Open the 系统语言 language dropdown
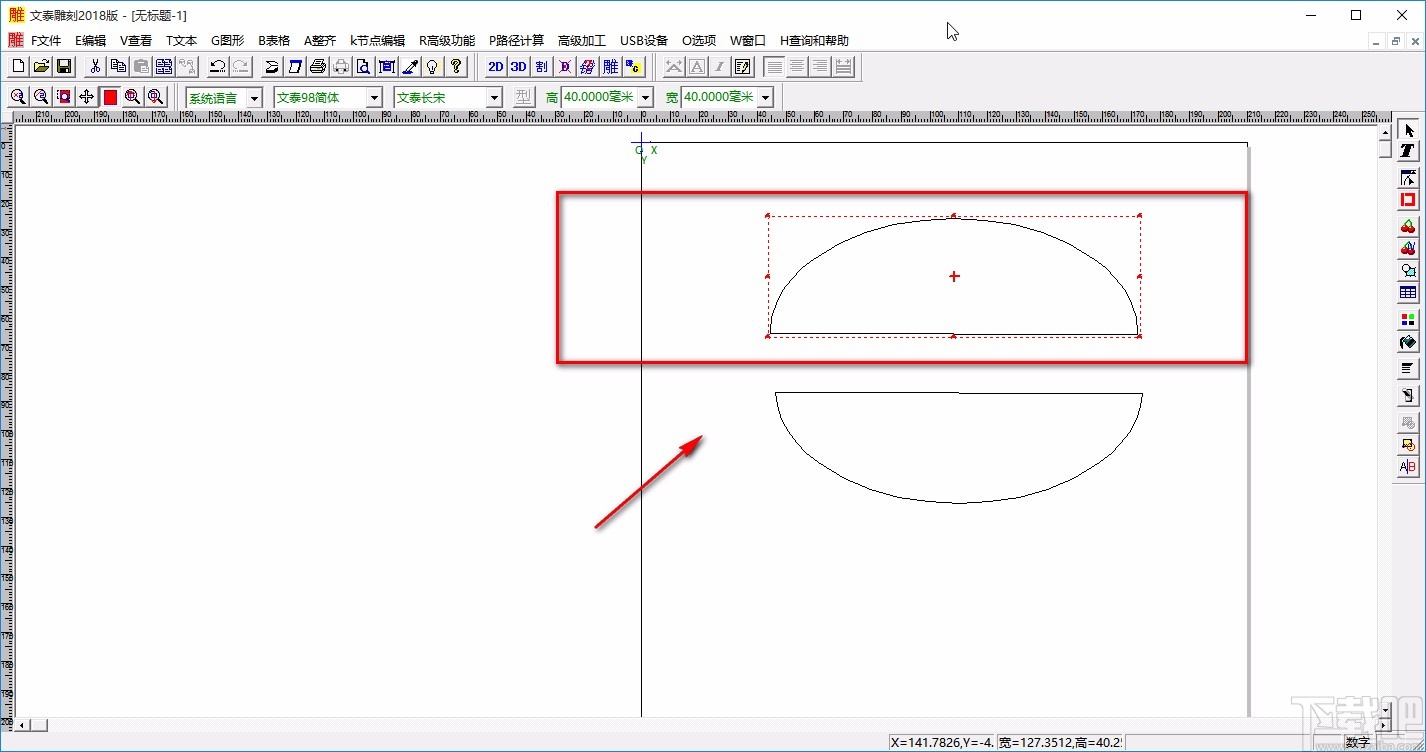The image size is (1426, 752). [x=254, y=97]
